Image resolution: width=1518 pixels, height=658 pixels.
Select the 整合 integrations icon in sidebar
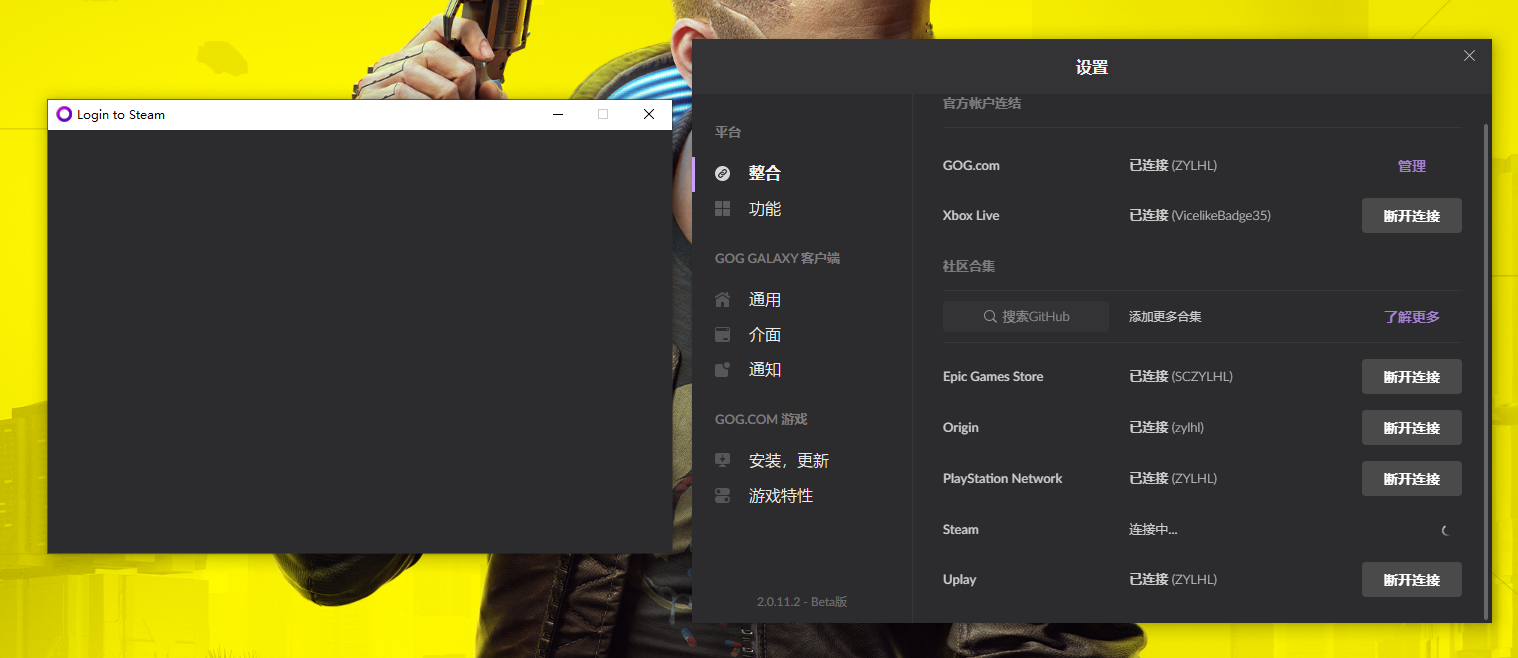723,173
